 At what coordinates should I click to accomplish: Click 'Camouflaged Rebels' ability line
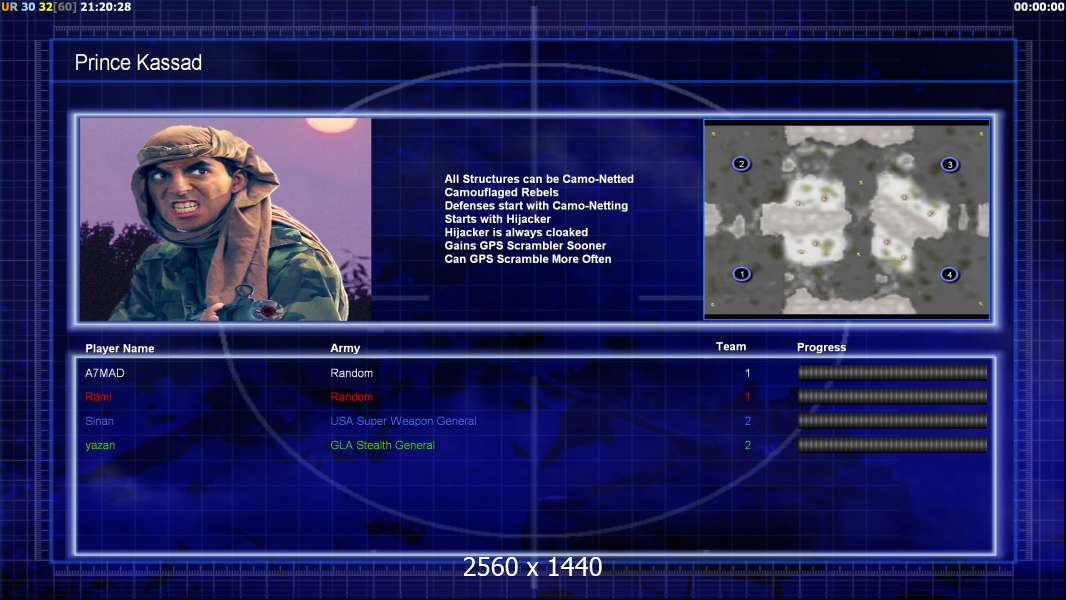point(501,192)
